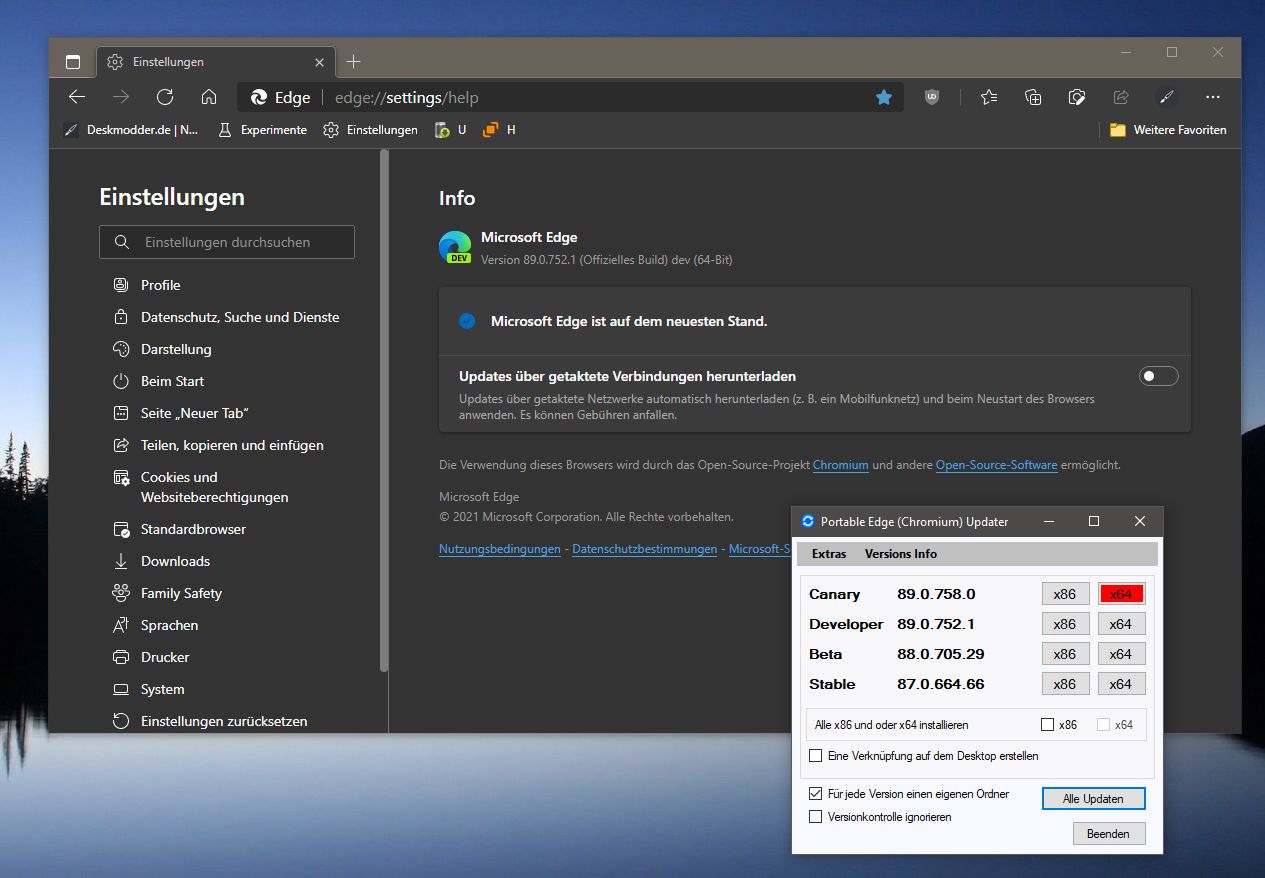Click the Einstellungen durchsuchen search field

pos(227,242)
